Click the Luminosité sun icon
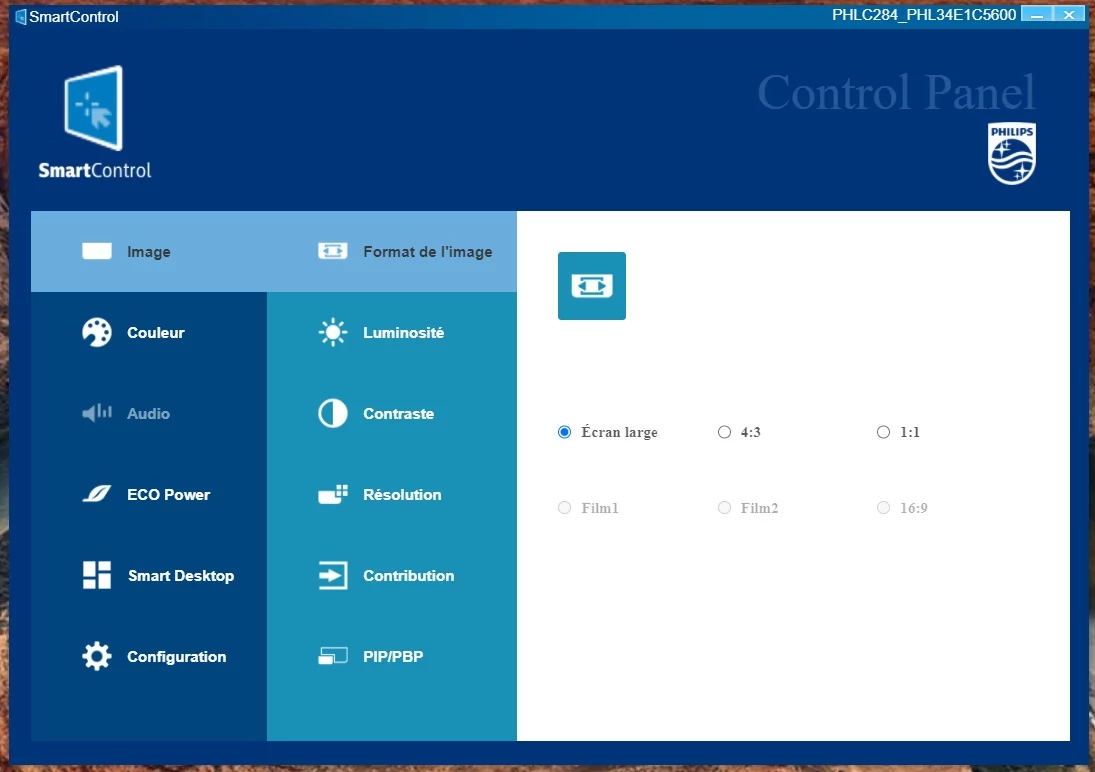 332,333
